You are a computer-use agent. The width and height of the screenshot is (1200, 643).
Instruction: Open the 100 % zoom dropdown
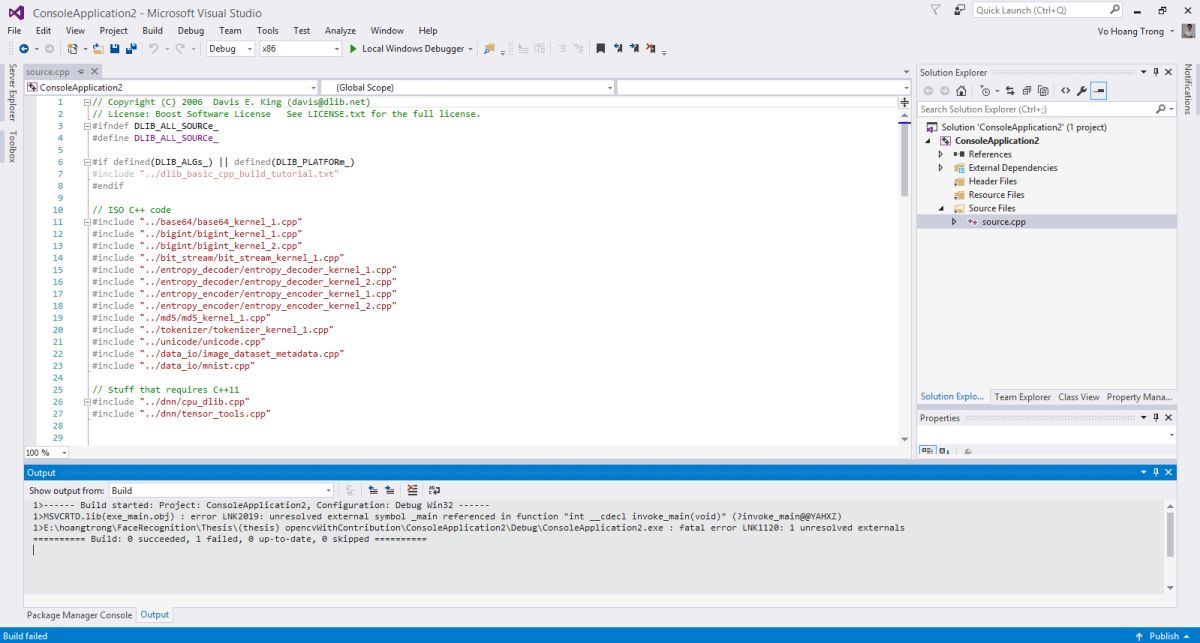tap(46, 453)
